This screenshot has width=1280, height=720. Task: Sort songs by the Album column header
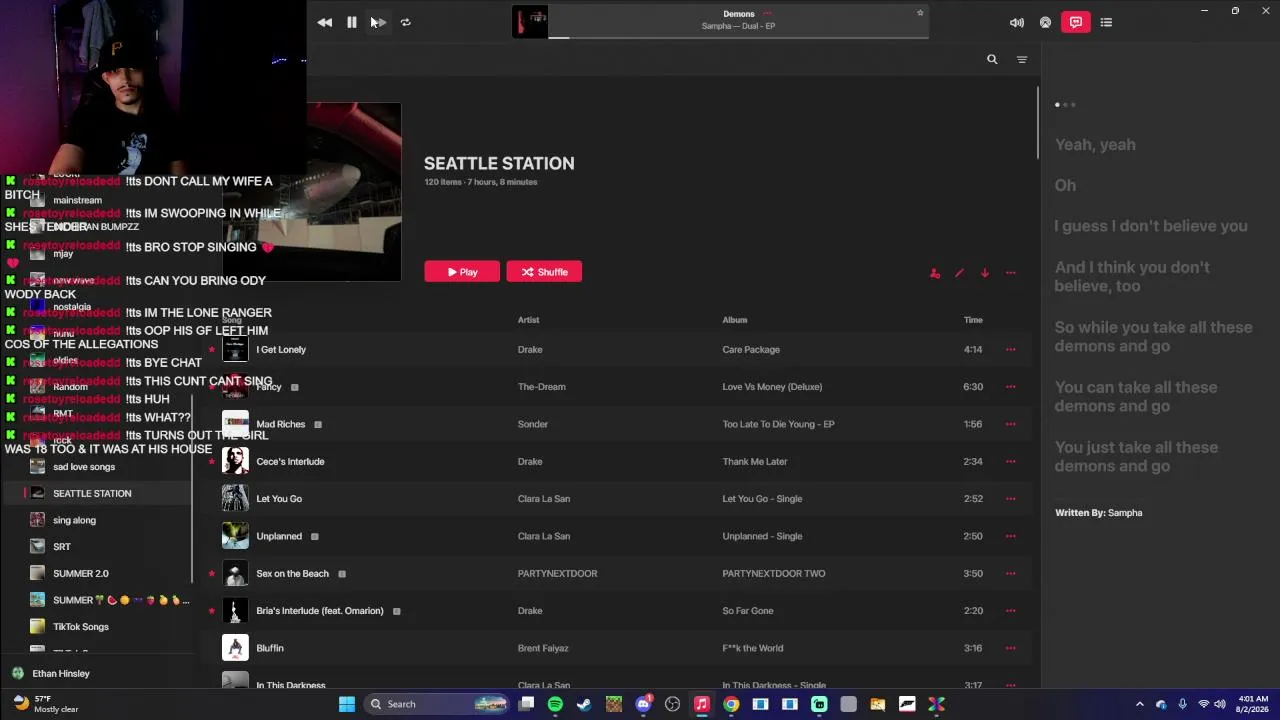pyautogui.click(x=735, y=320)
